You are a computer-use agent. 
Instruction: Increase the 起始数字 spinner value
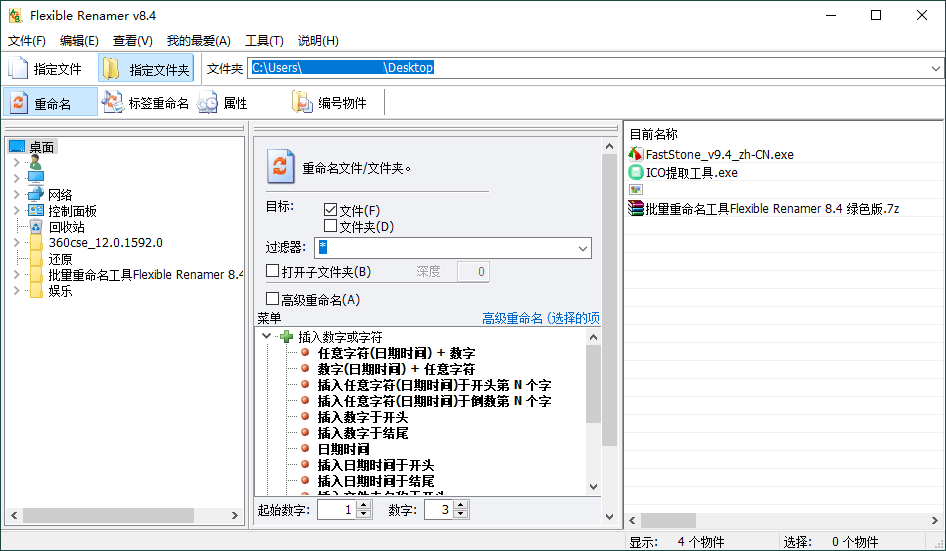point(364,505)
